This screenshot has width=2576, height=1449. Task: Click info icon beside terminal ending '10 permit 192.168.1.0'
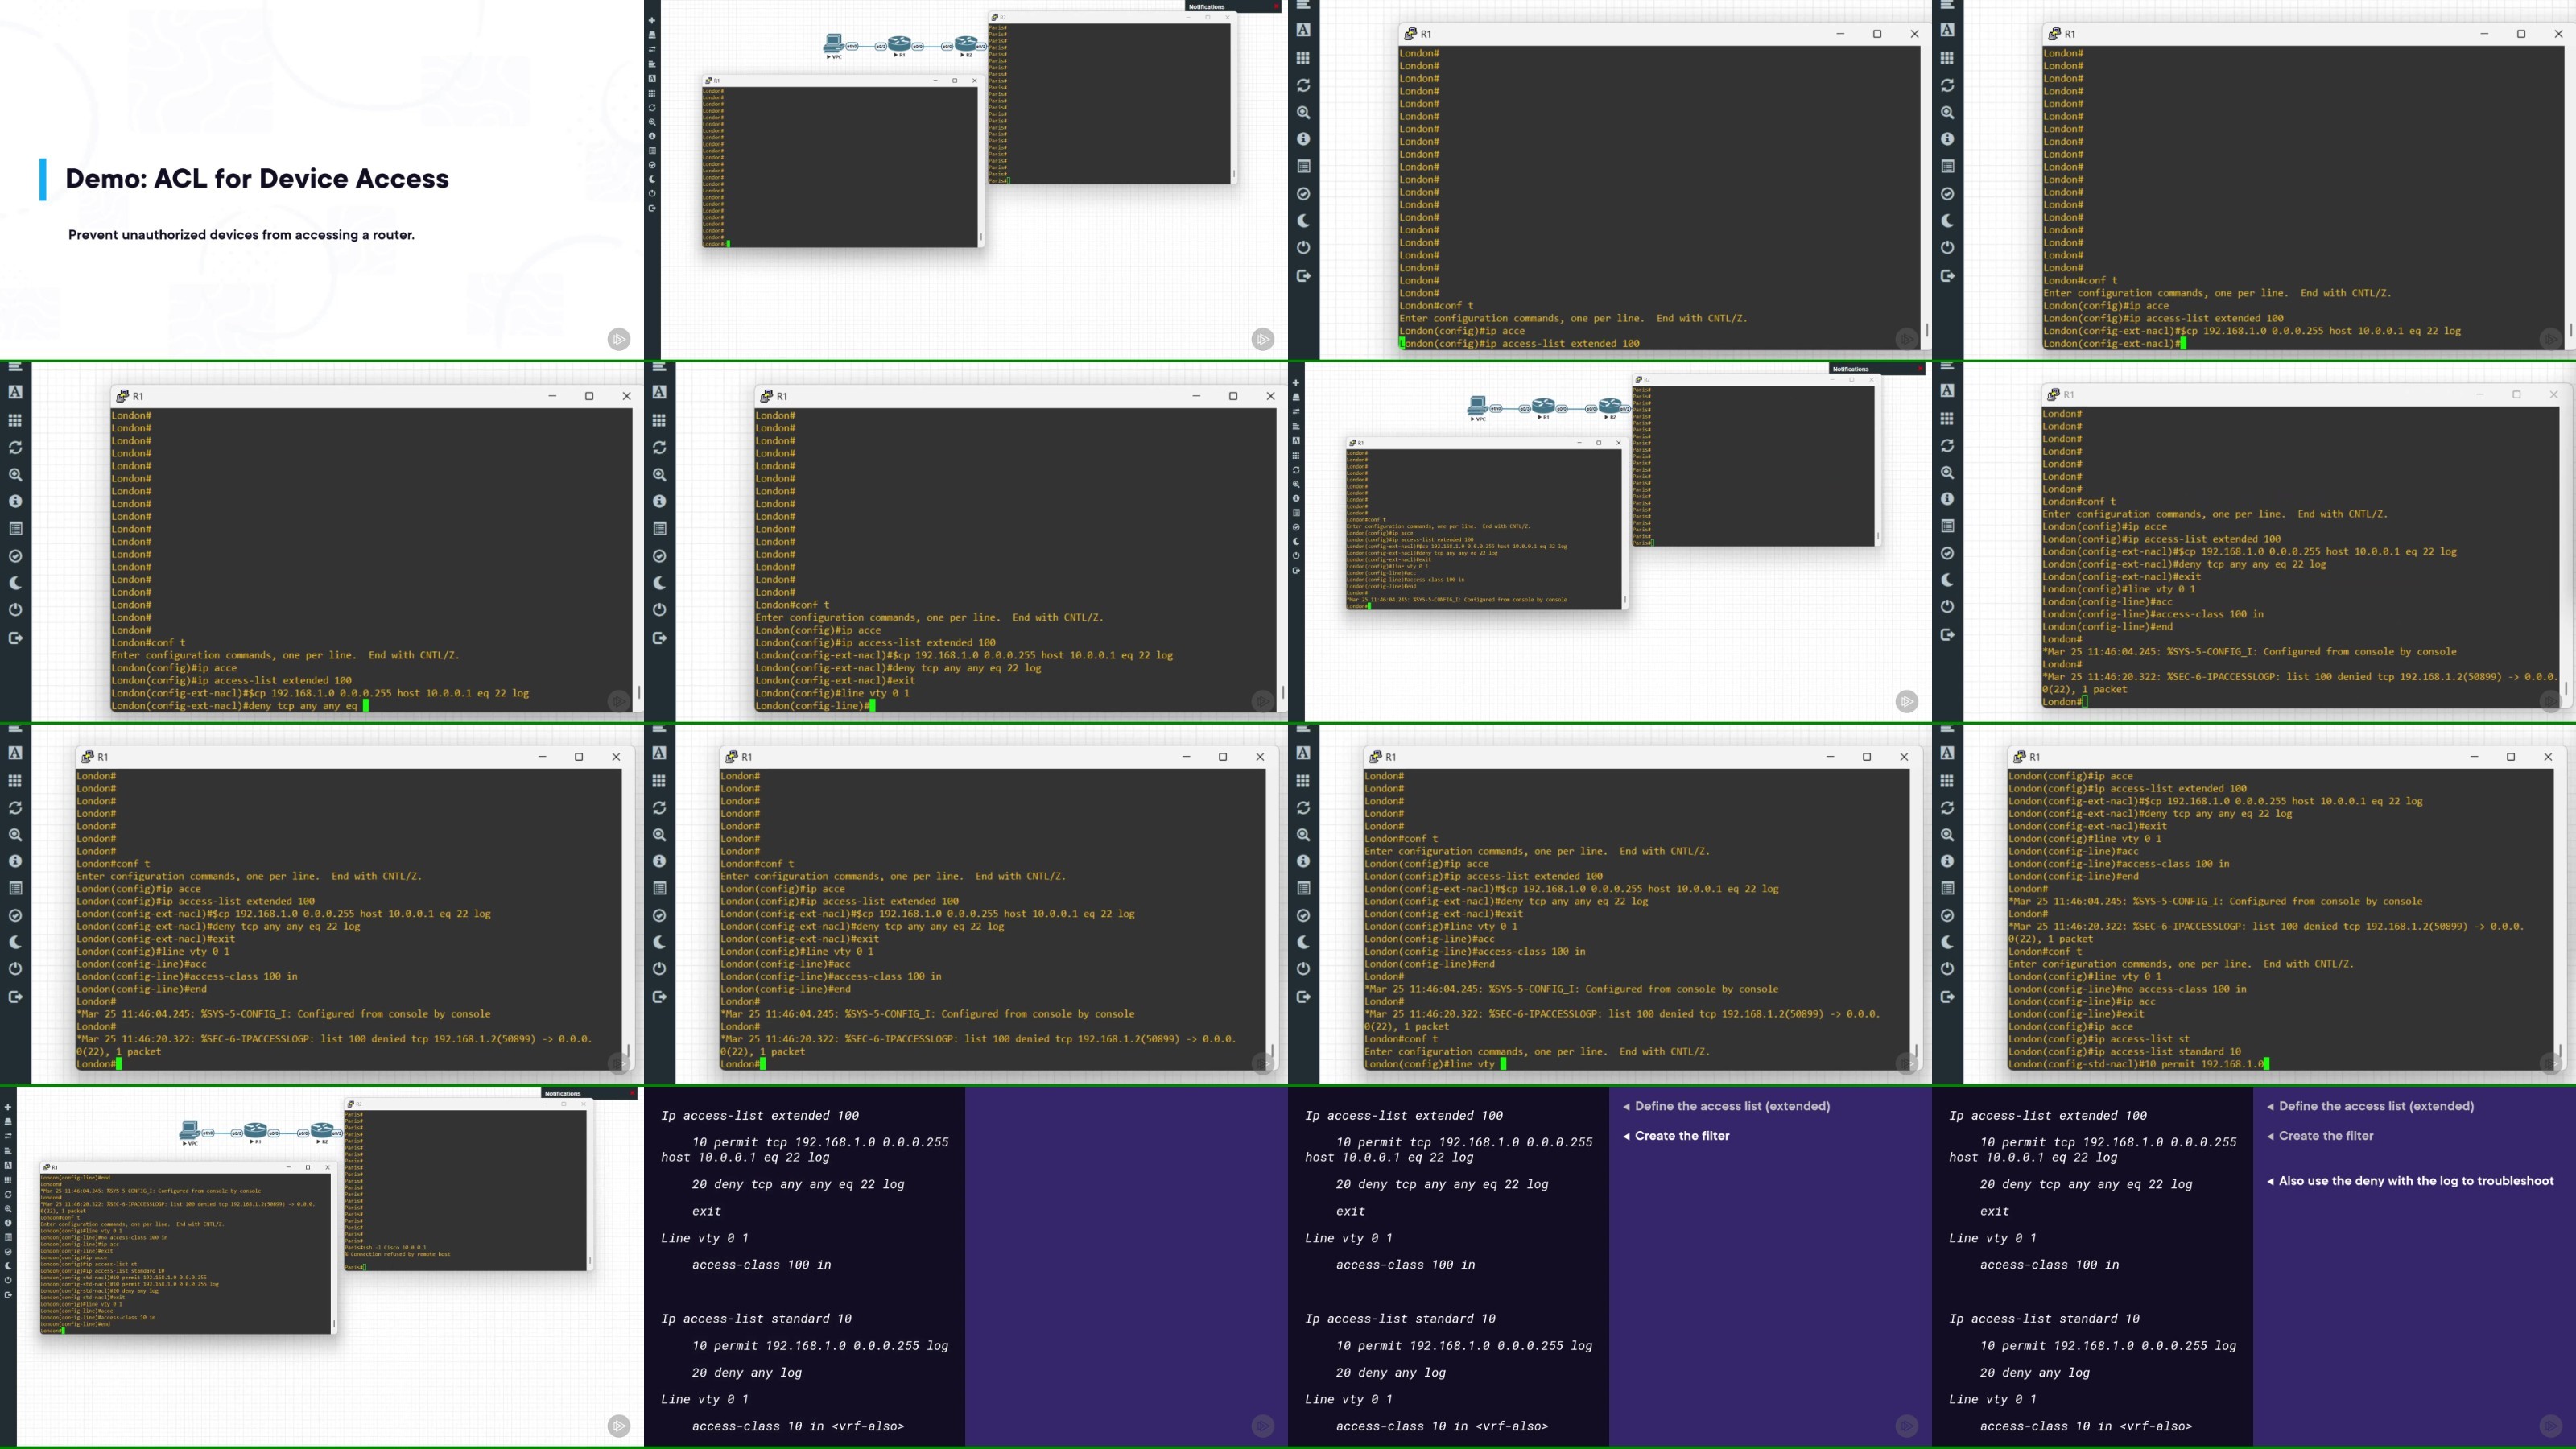point(1947,861)
